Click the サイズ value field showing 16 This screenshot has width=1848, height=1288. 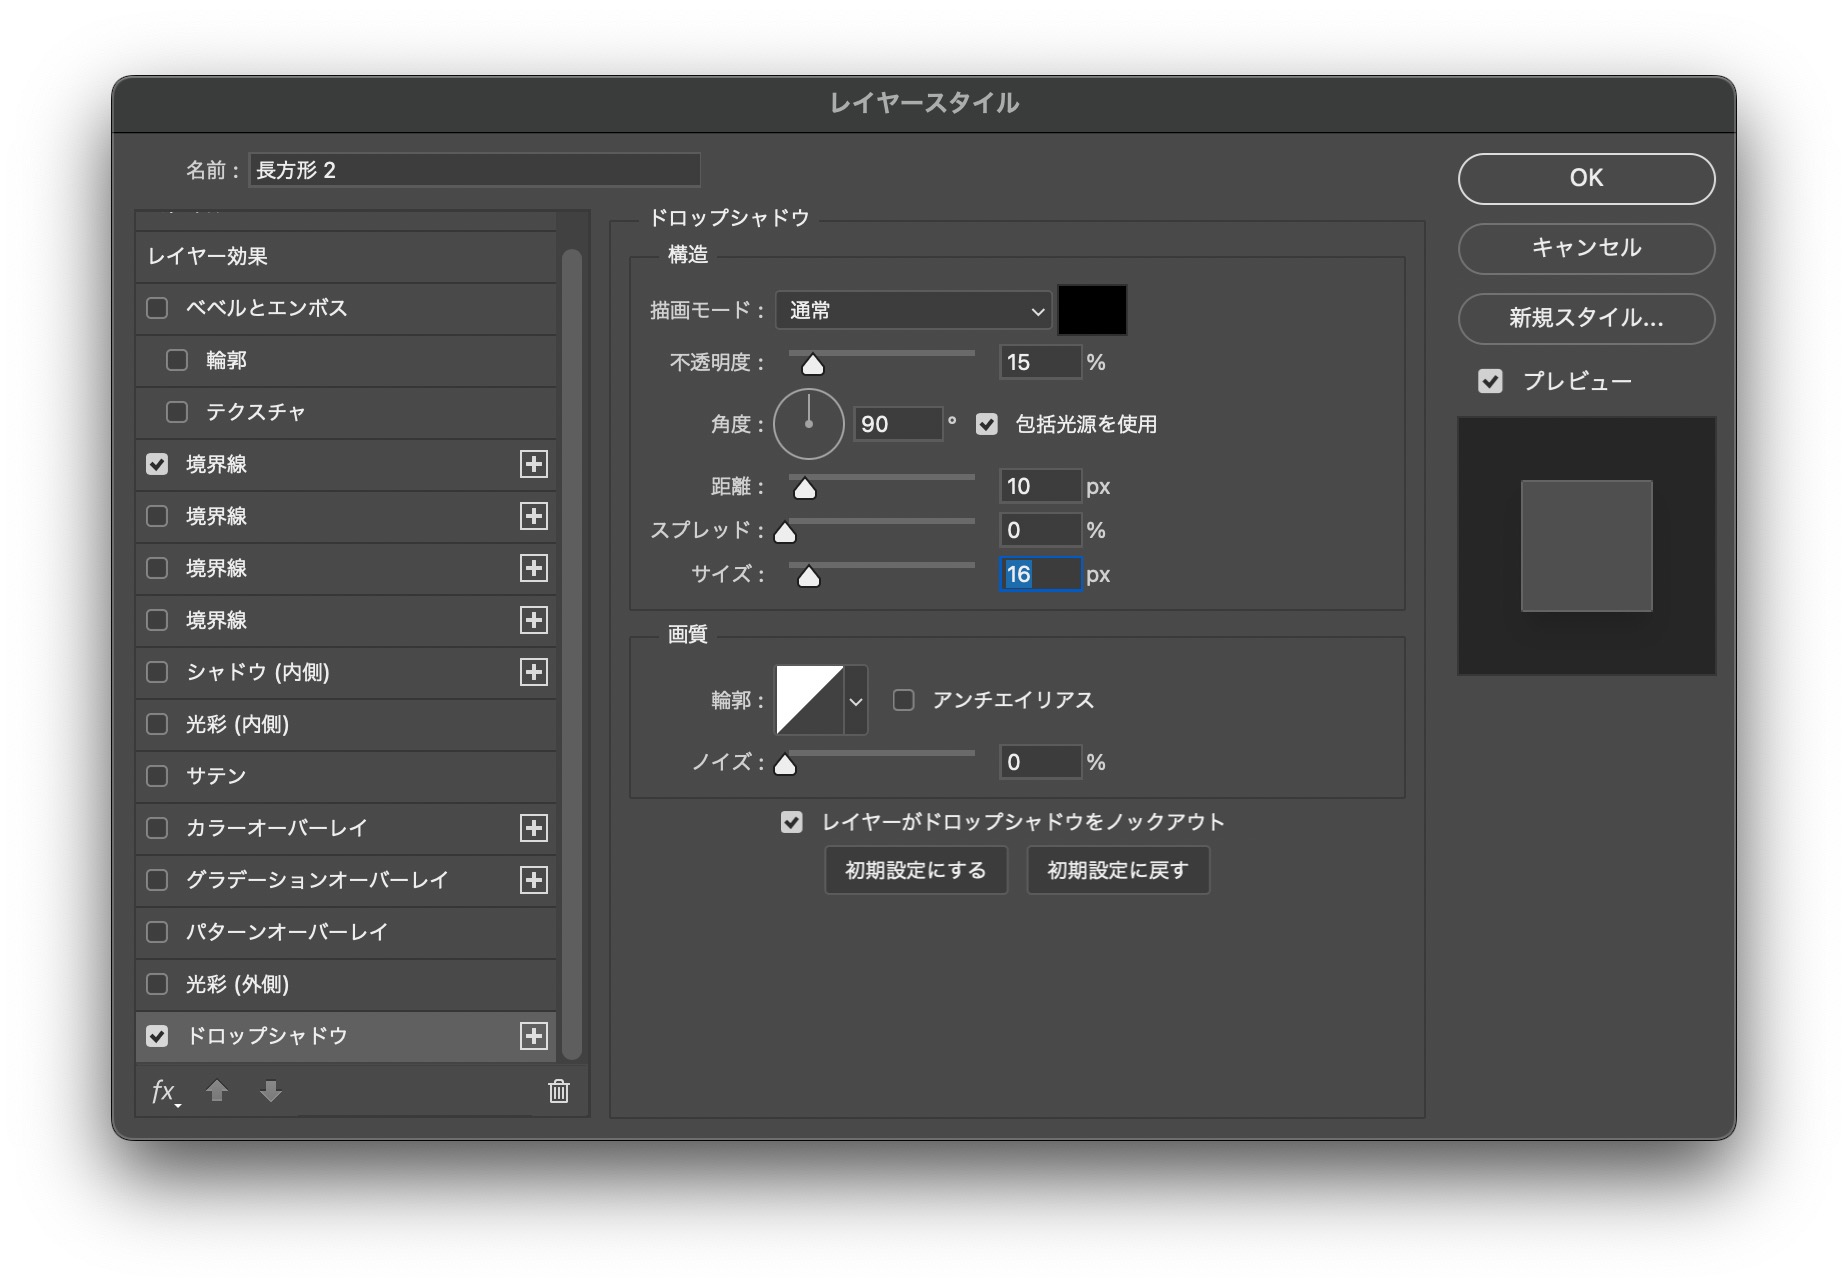(x=1040, y=574)
